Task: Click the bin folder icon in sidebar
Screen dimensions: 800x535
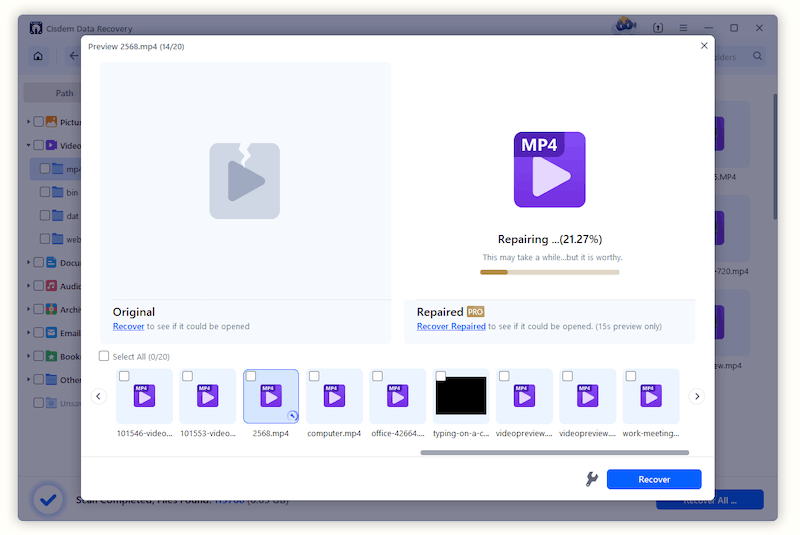Action: coord(58,192)
